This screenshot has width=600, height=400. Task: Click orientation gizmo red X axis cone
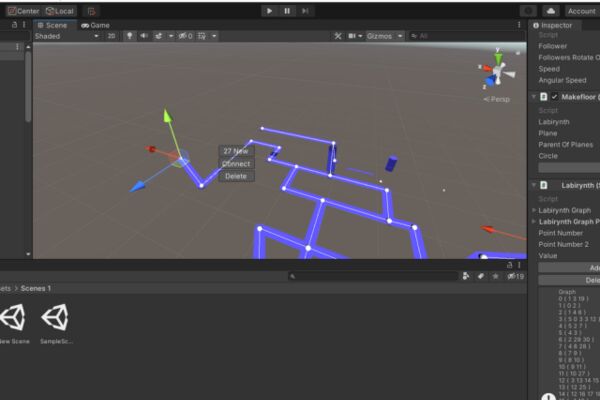486,69
